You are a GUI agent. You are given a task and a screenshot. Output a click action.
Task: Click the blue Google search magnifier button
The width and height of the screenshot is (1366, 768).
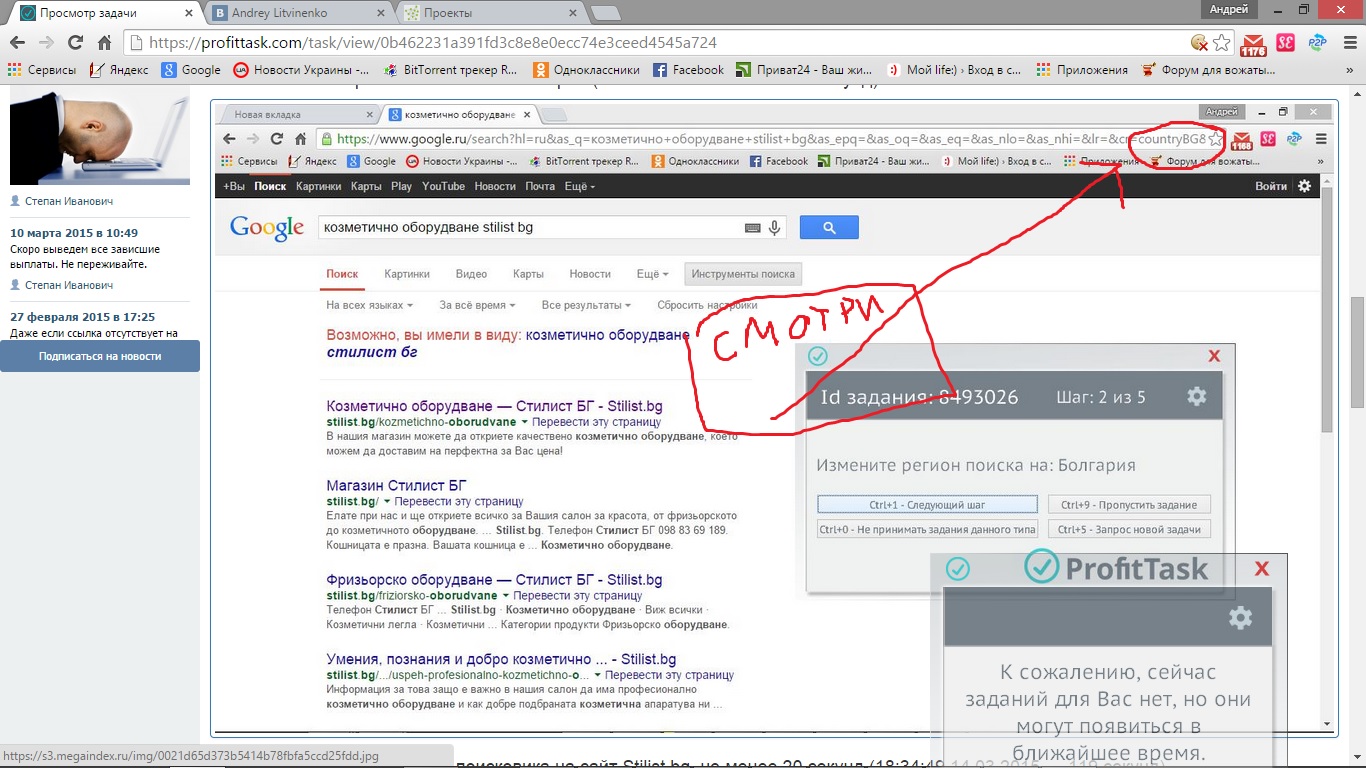(829, 228)
